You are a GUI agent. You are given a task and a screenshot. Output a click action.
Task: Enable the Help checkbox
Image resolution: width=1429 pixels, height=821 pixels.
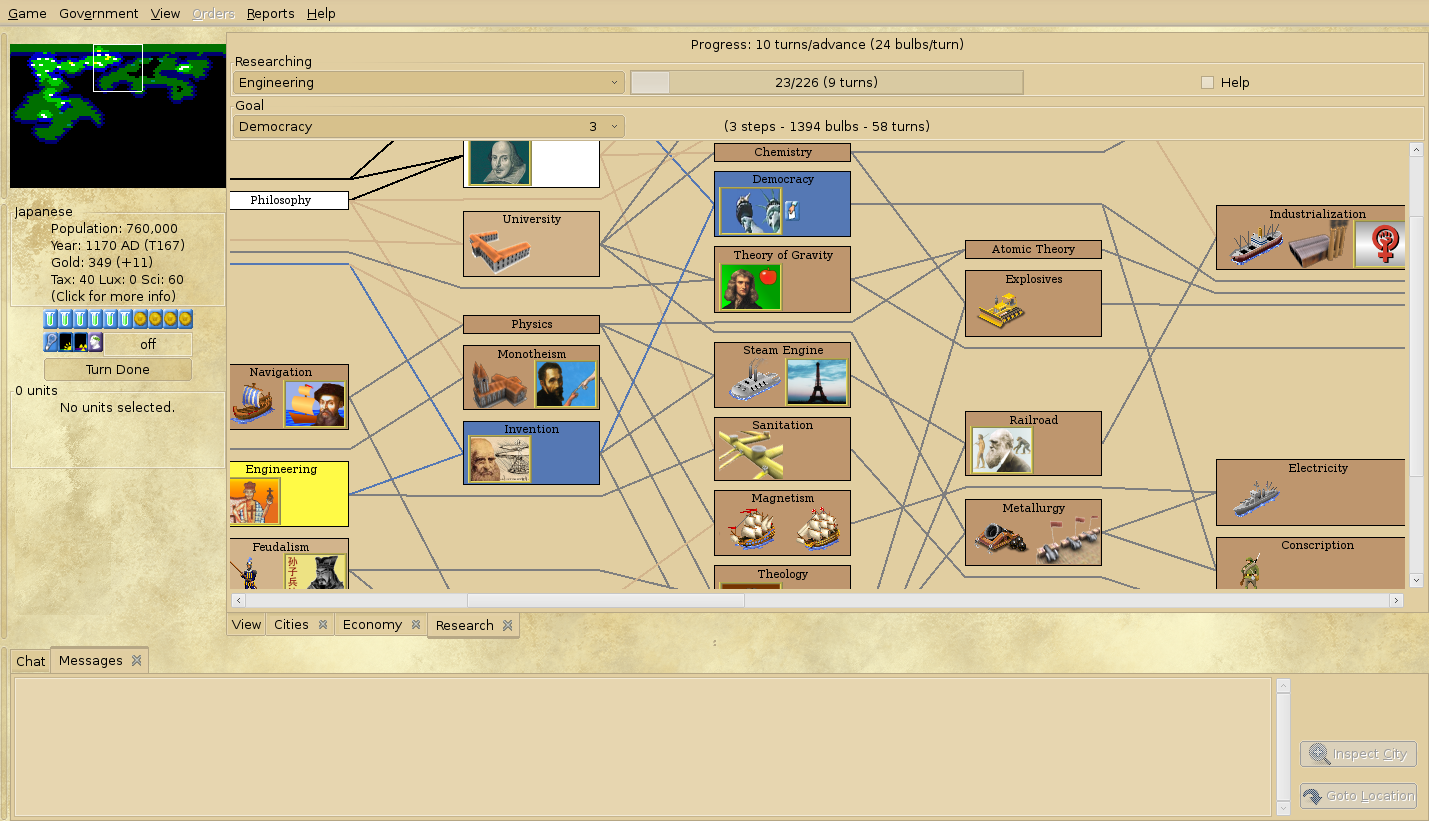tap(1207, 83)
